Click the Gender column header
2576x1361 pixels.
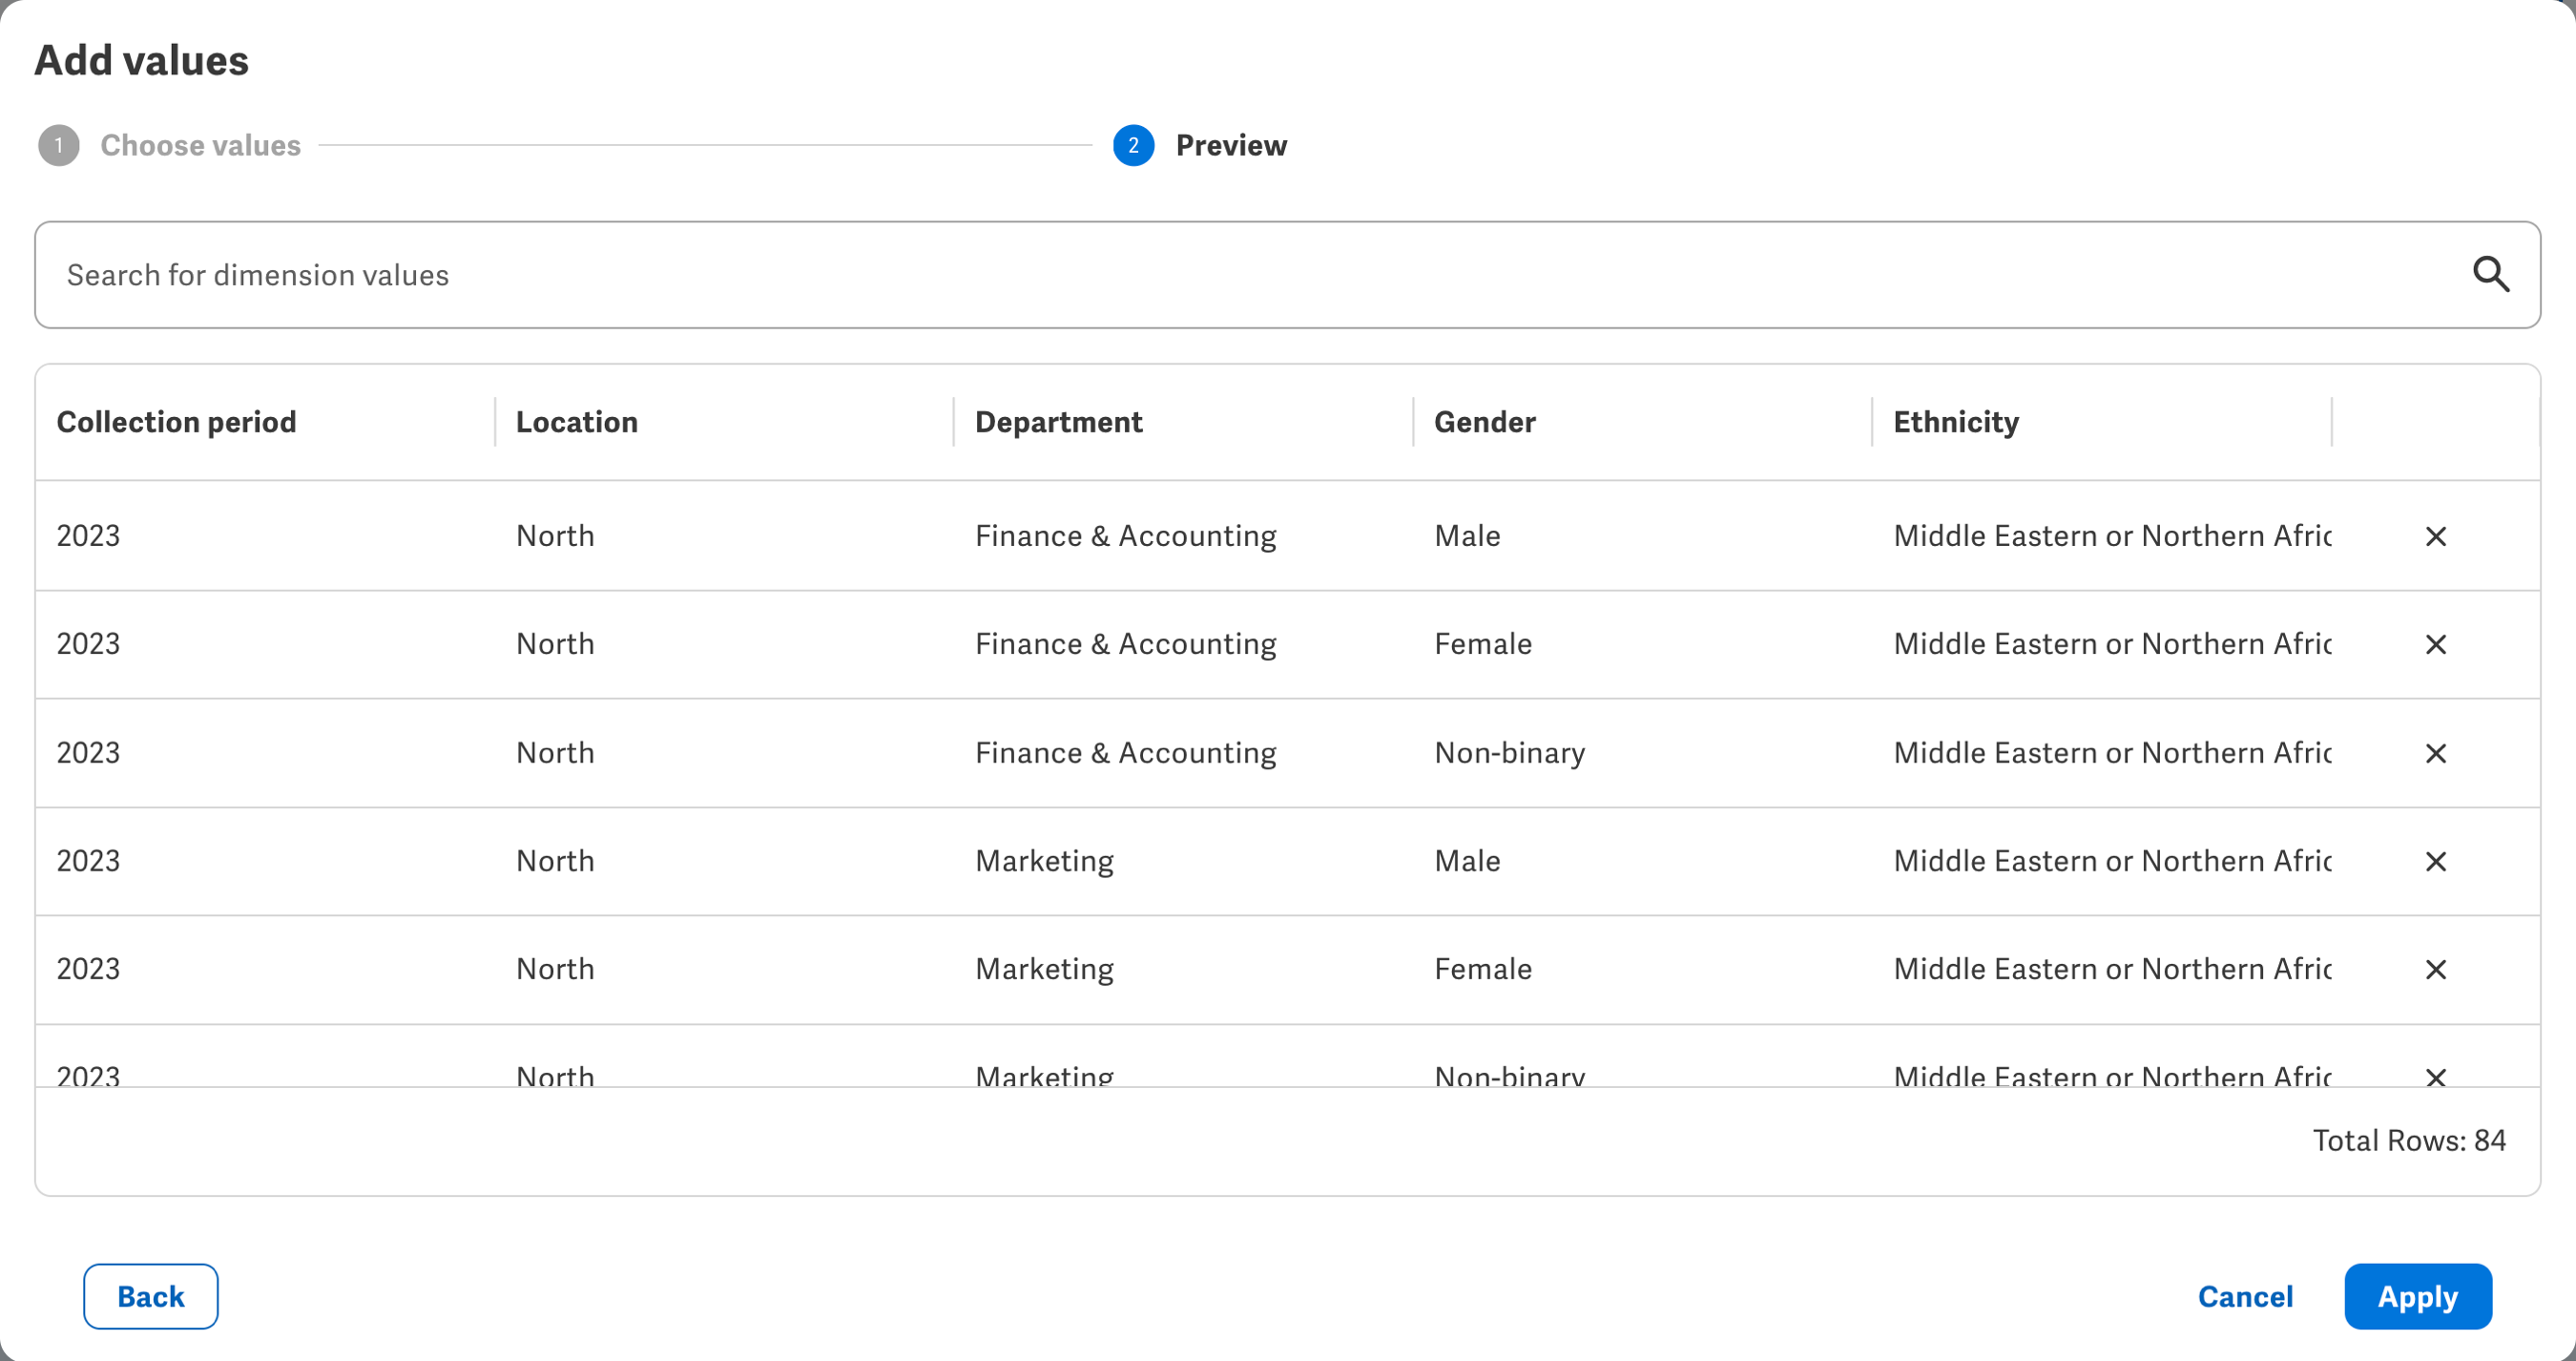(1484, 422)
